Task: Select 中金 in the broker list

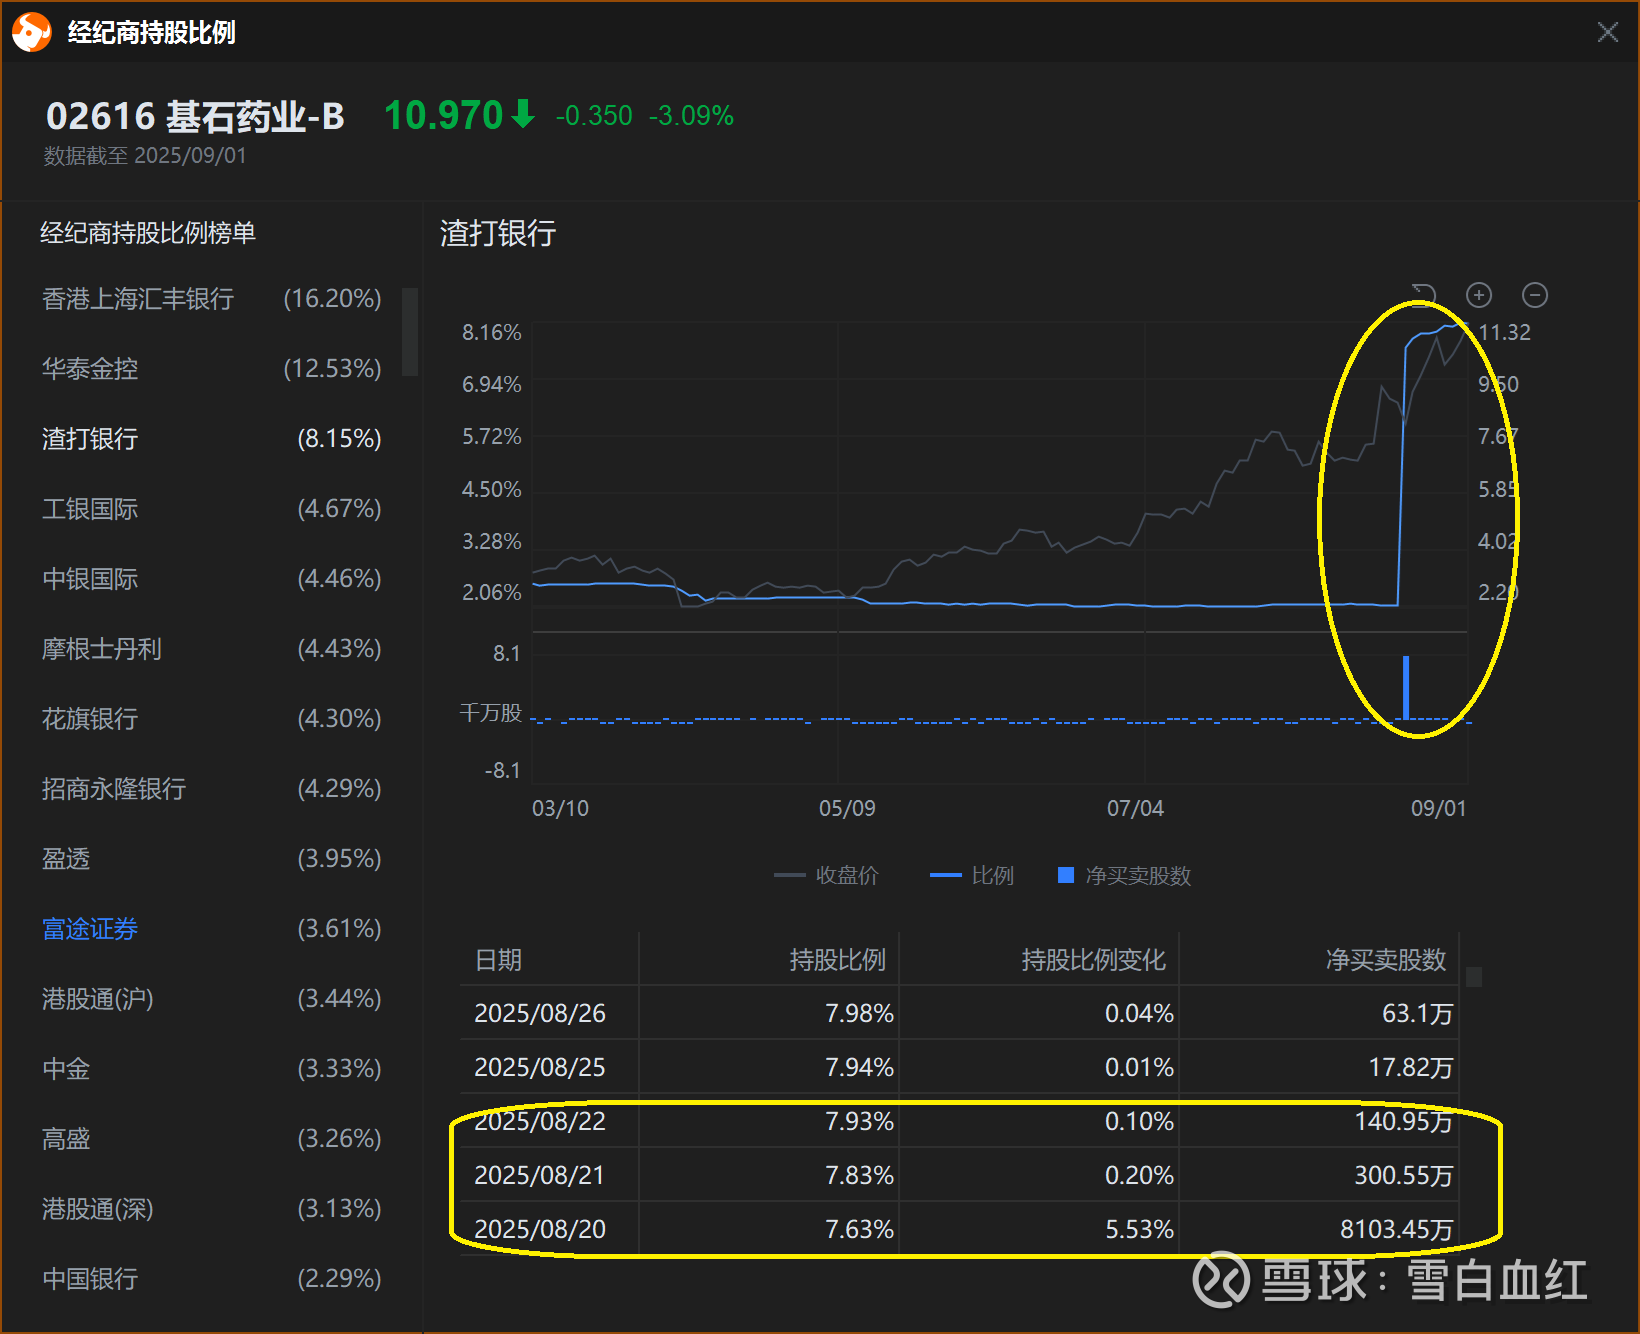Action: pos(211,1069)
